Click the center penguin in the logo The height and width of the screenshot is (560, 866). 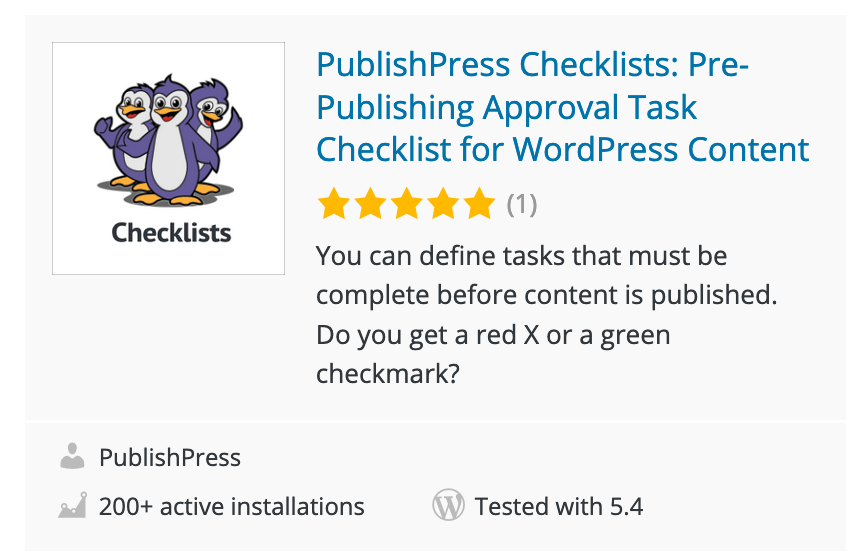pos(171,141)
